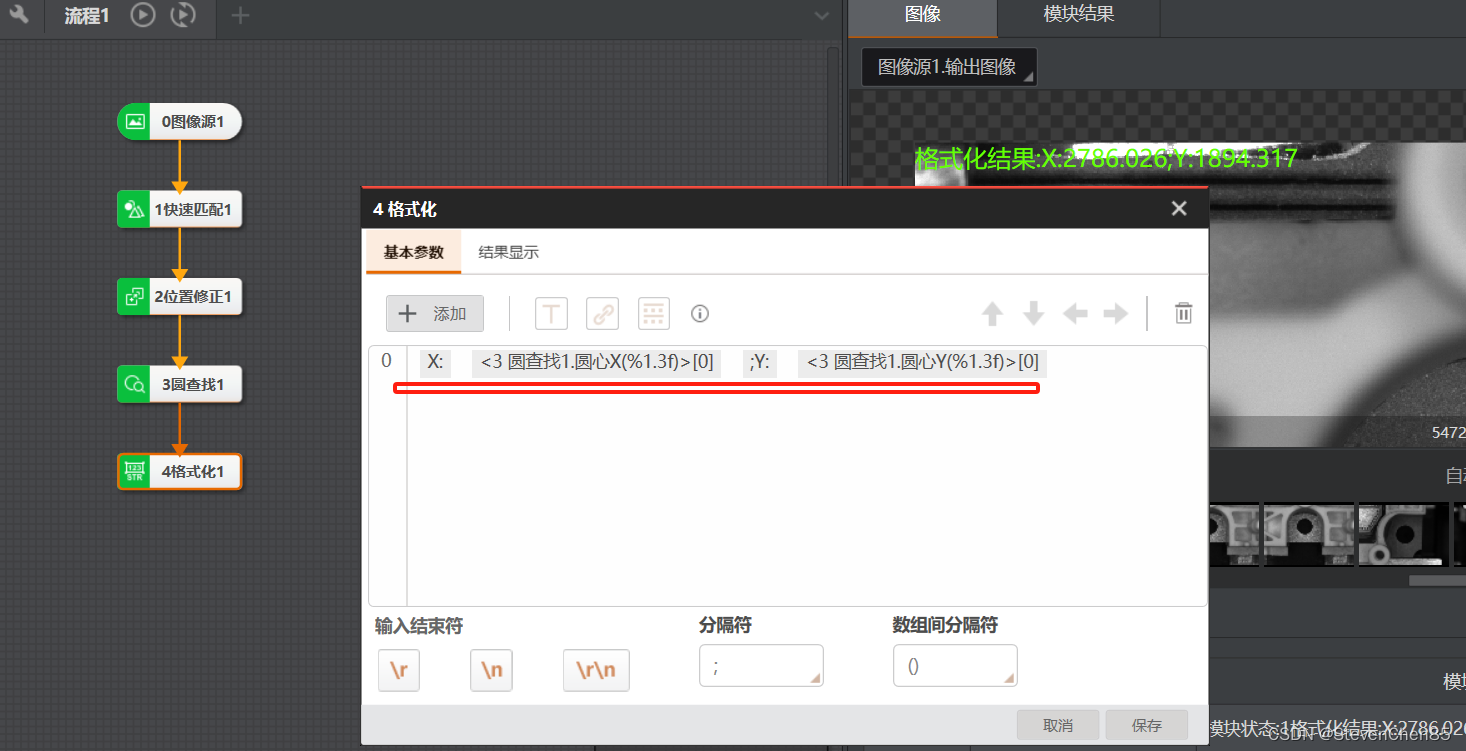This screenshot has height=751, width=1466.
Task: Select the 3圆查找1 node
Action: click(180, 383)
